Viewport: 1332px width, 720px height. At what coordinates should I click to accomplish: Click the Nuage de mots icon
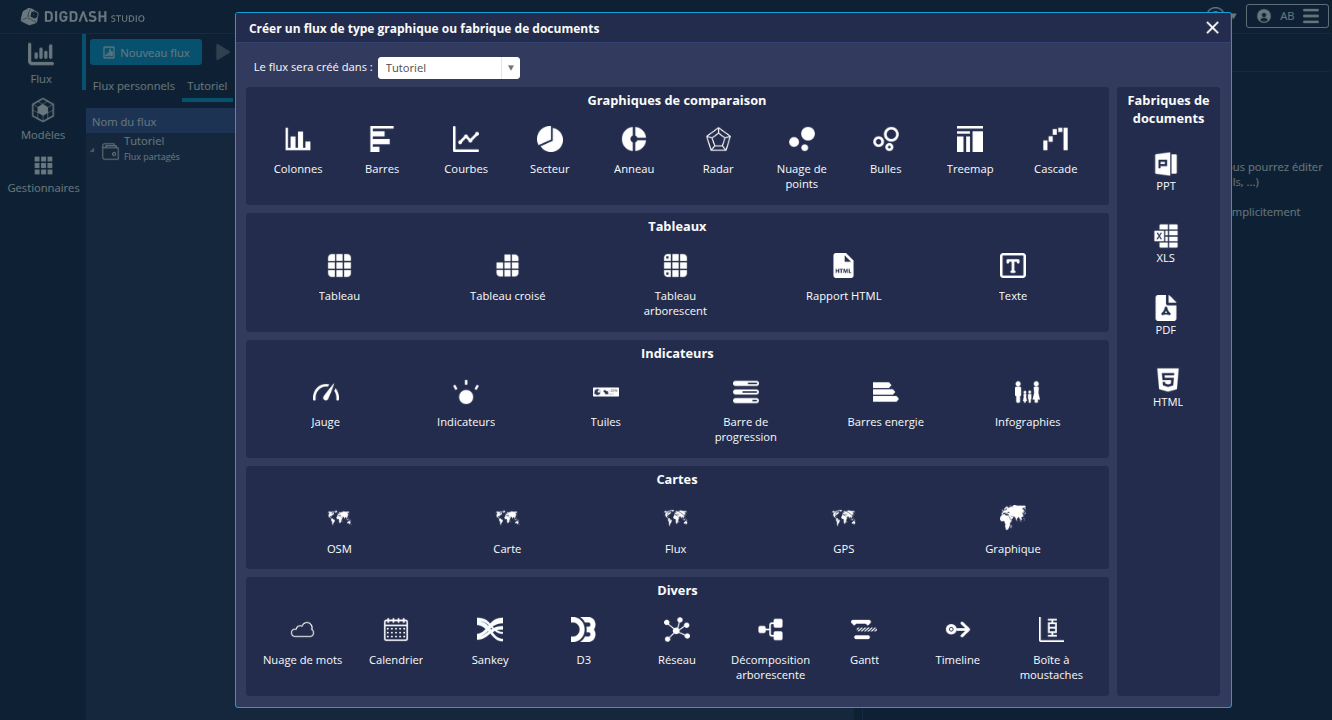[302, 630]
